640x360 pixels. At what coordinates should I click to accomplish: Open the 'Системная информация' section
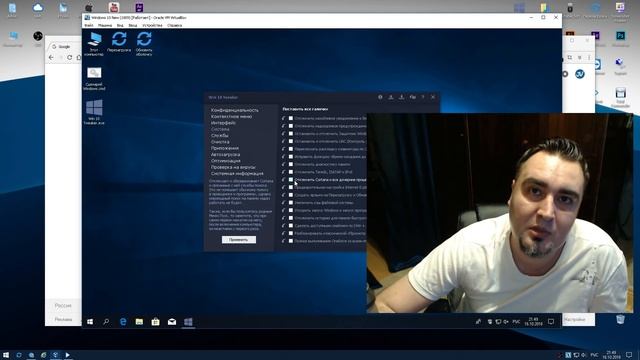pos(237,173)
